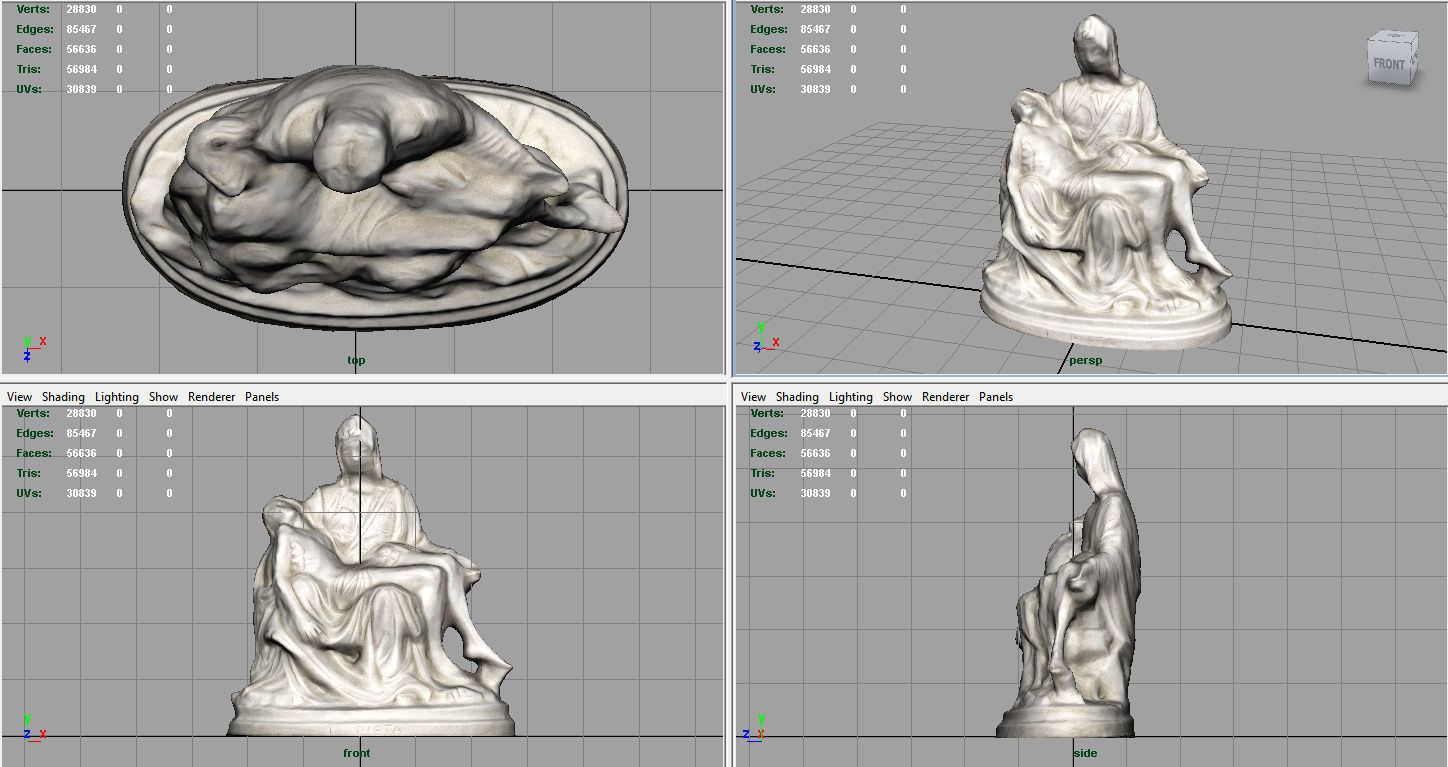Click the 28830 verts value in side view

tap(815, 413)
